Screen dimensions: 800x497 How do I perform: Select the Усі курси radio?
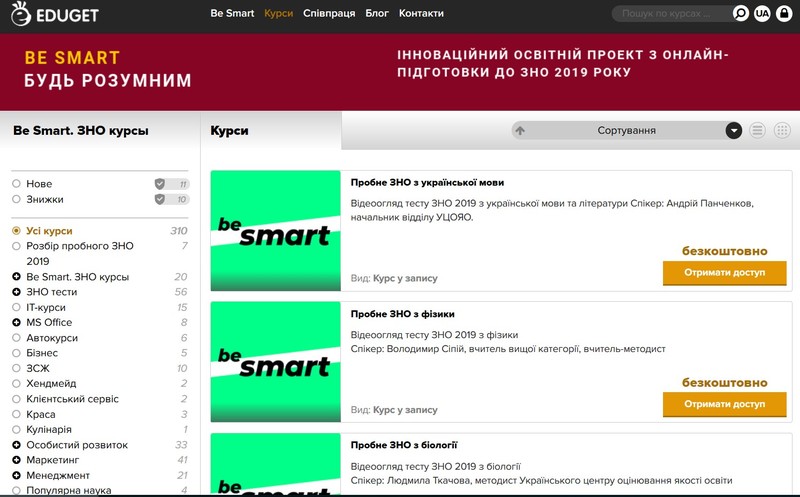point(16,231)
